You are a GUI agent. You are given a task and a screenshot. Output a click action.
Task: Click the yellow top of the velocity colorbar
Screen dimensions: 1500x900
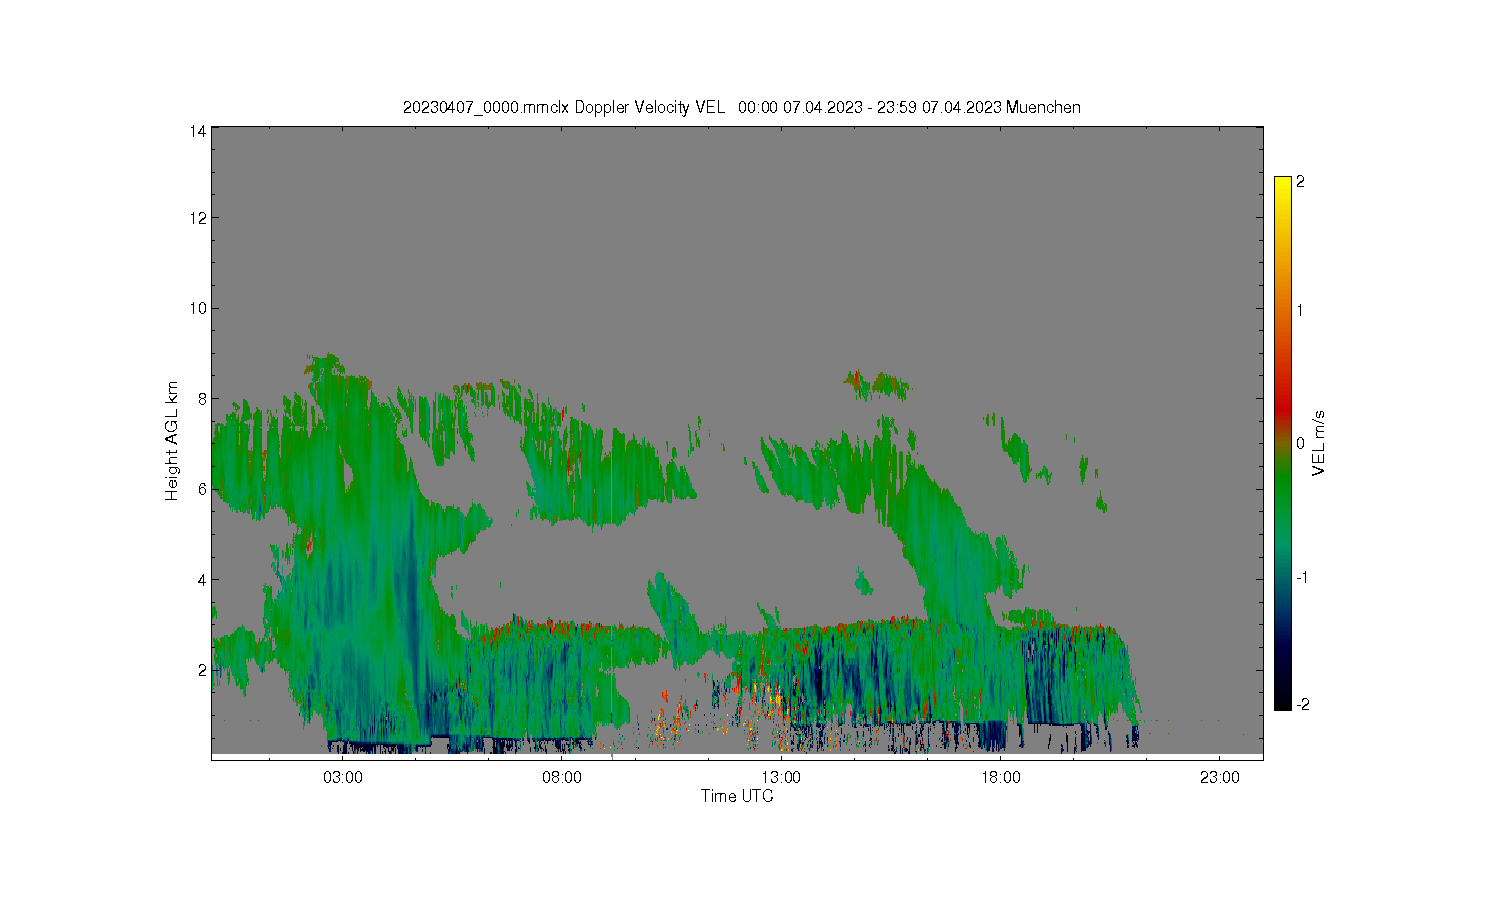click(1282, 185)
